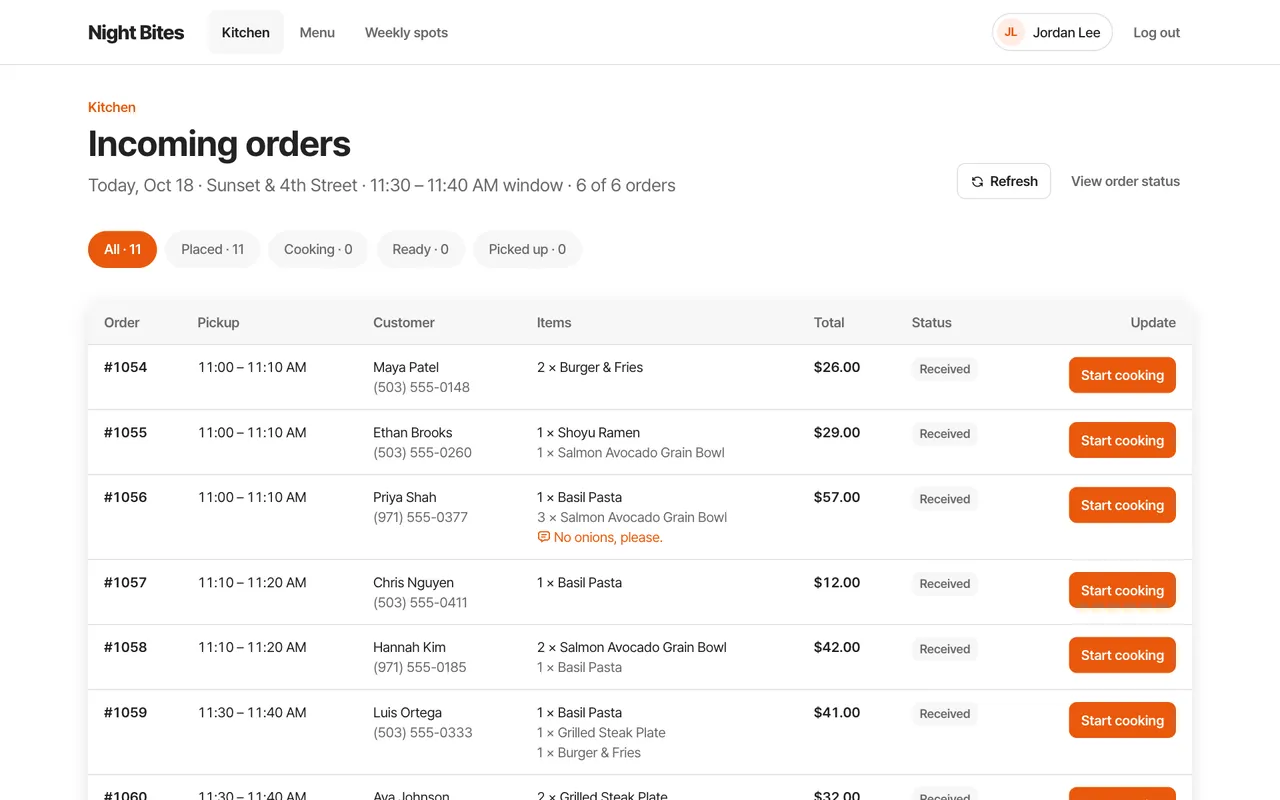Start cooking order #1059
The height and width of the screenshot is (800, 1280).
point(1122,720)
